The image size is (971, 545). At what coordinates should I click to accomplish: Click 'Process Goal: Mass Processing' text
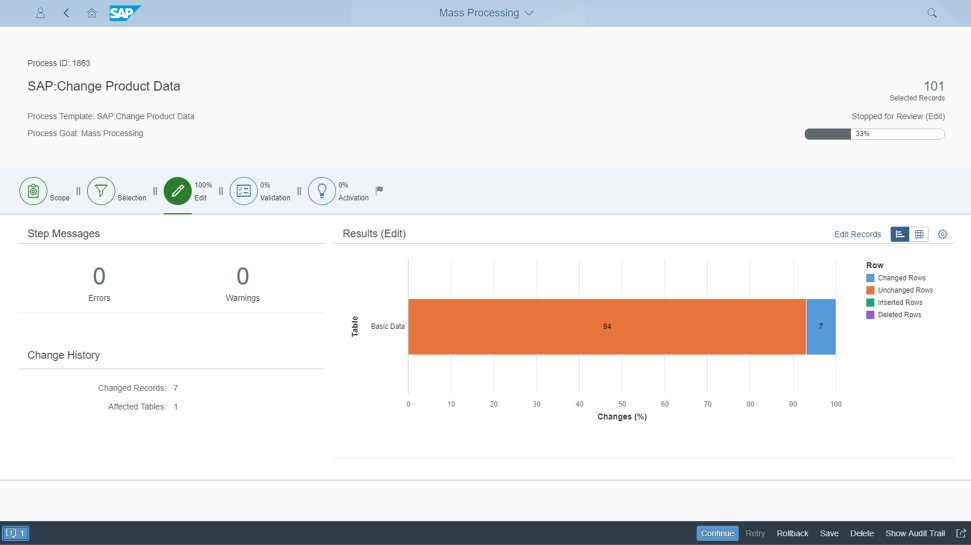click(x=85, y=133)
